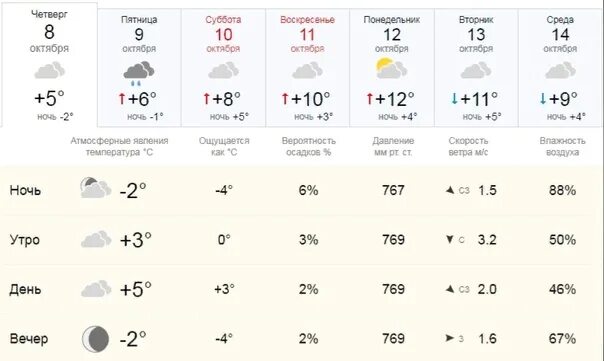Click the Вероятность осадков column header
Image resolution: width=604 pixels, height=361 pixels.
[x=309, y=146]
